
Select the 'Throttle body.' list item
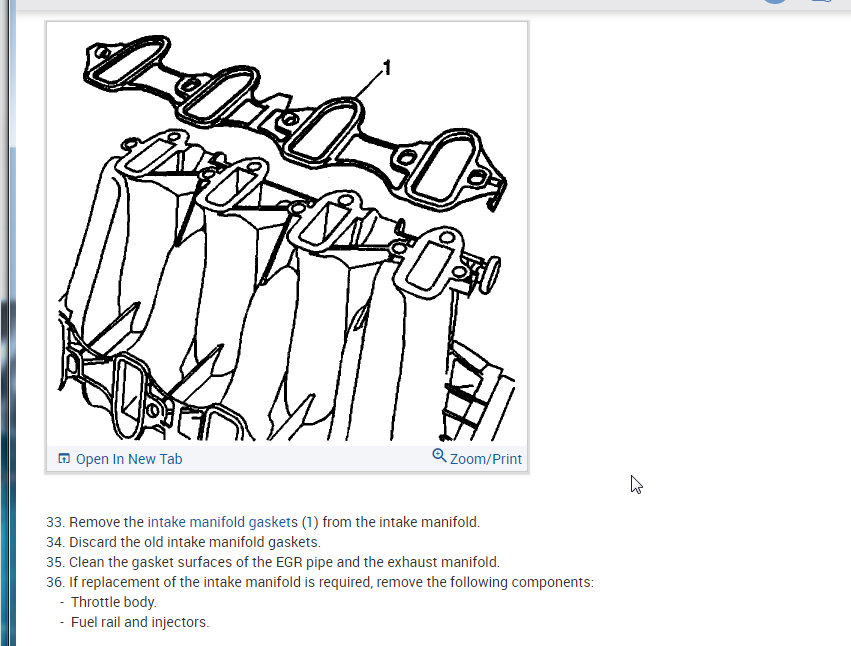(114, 603)
